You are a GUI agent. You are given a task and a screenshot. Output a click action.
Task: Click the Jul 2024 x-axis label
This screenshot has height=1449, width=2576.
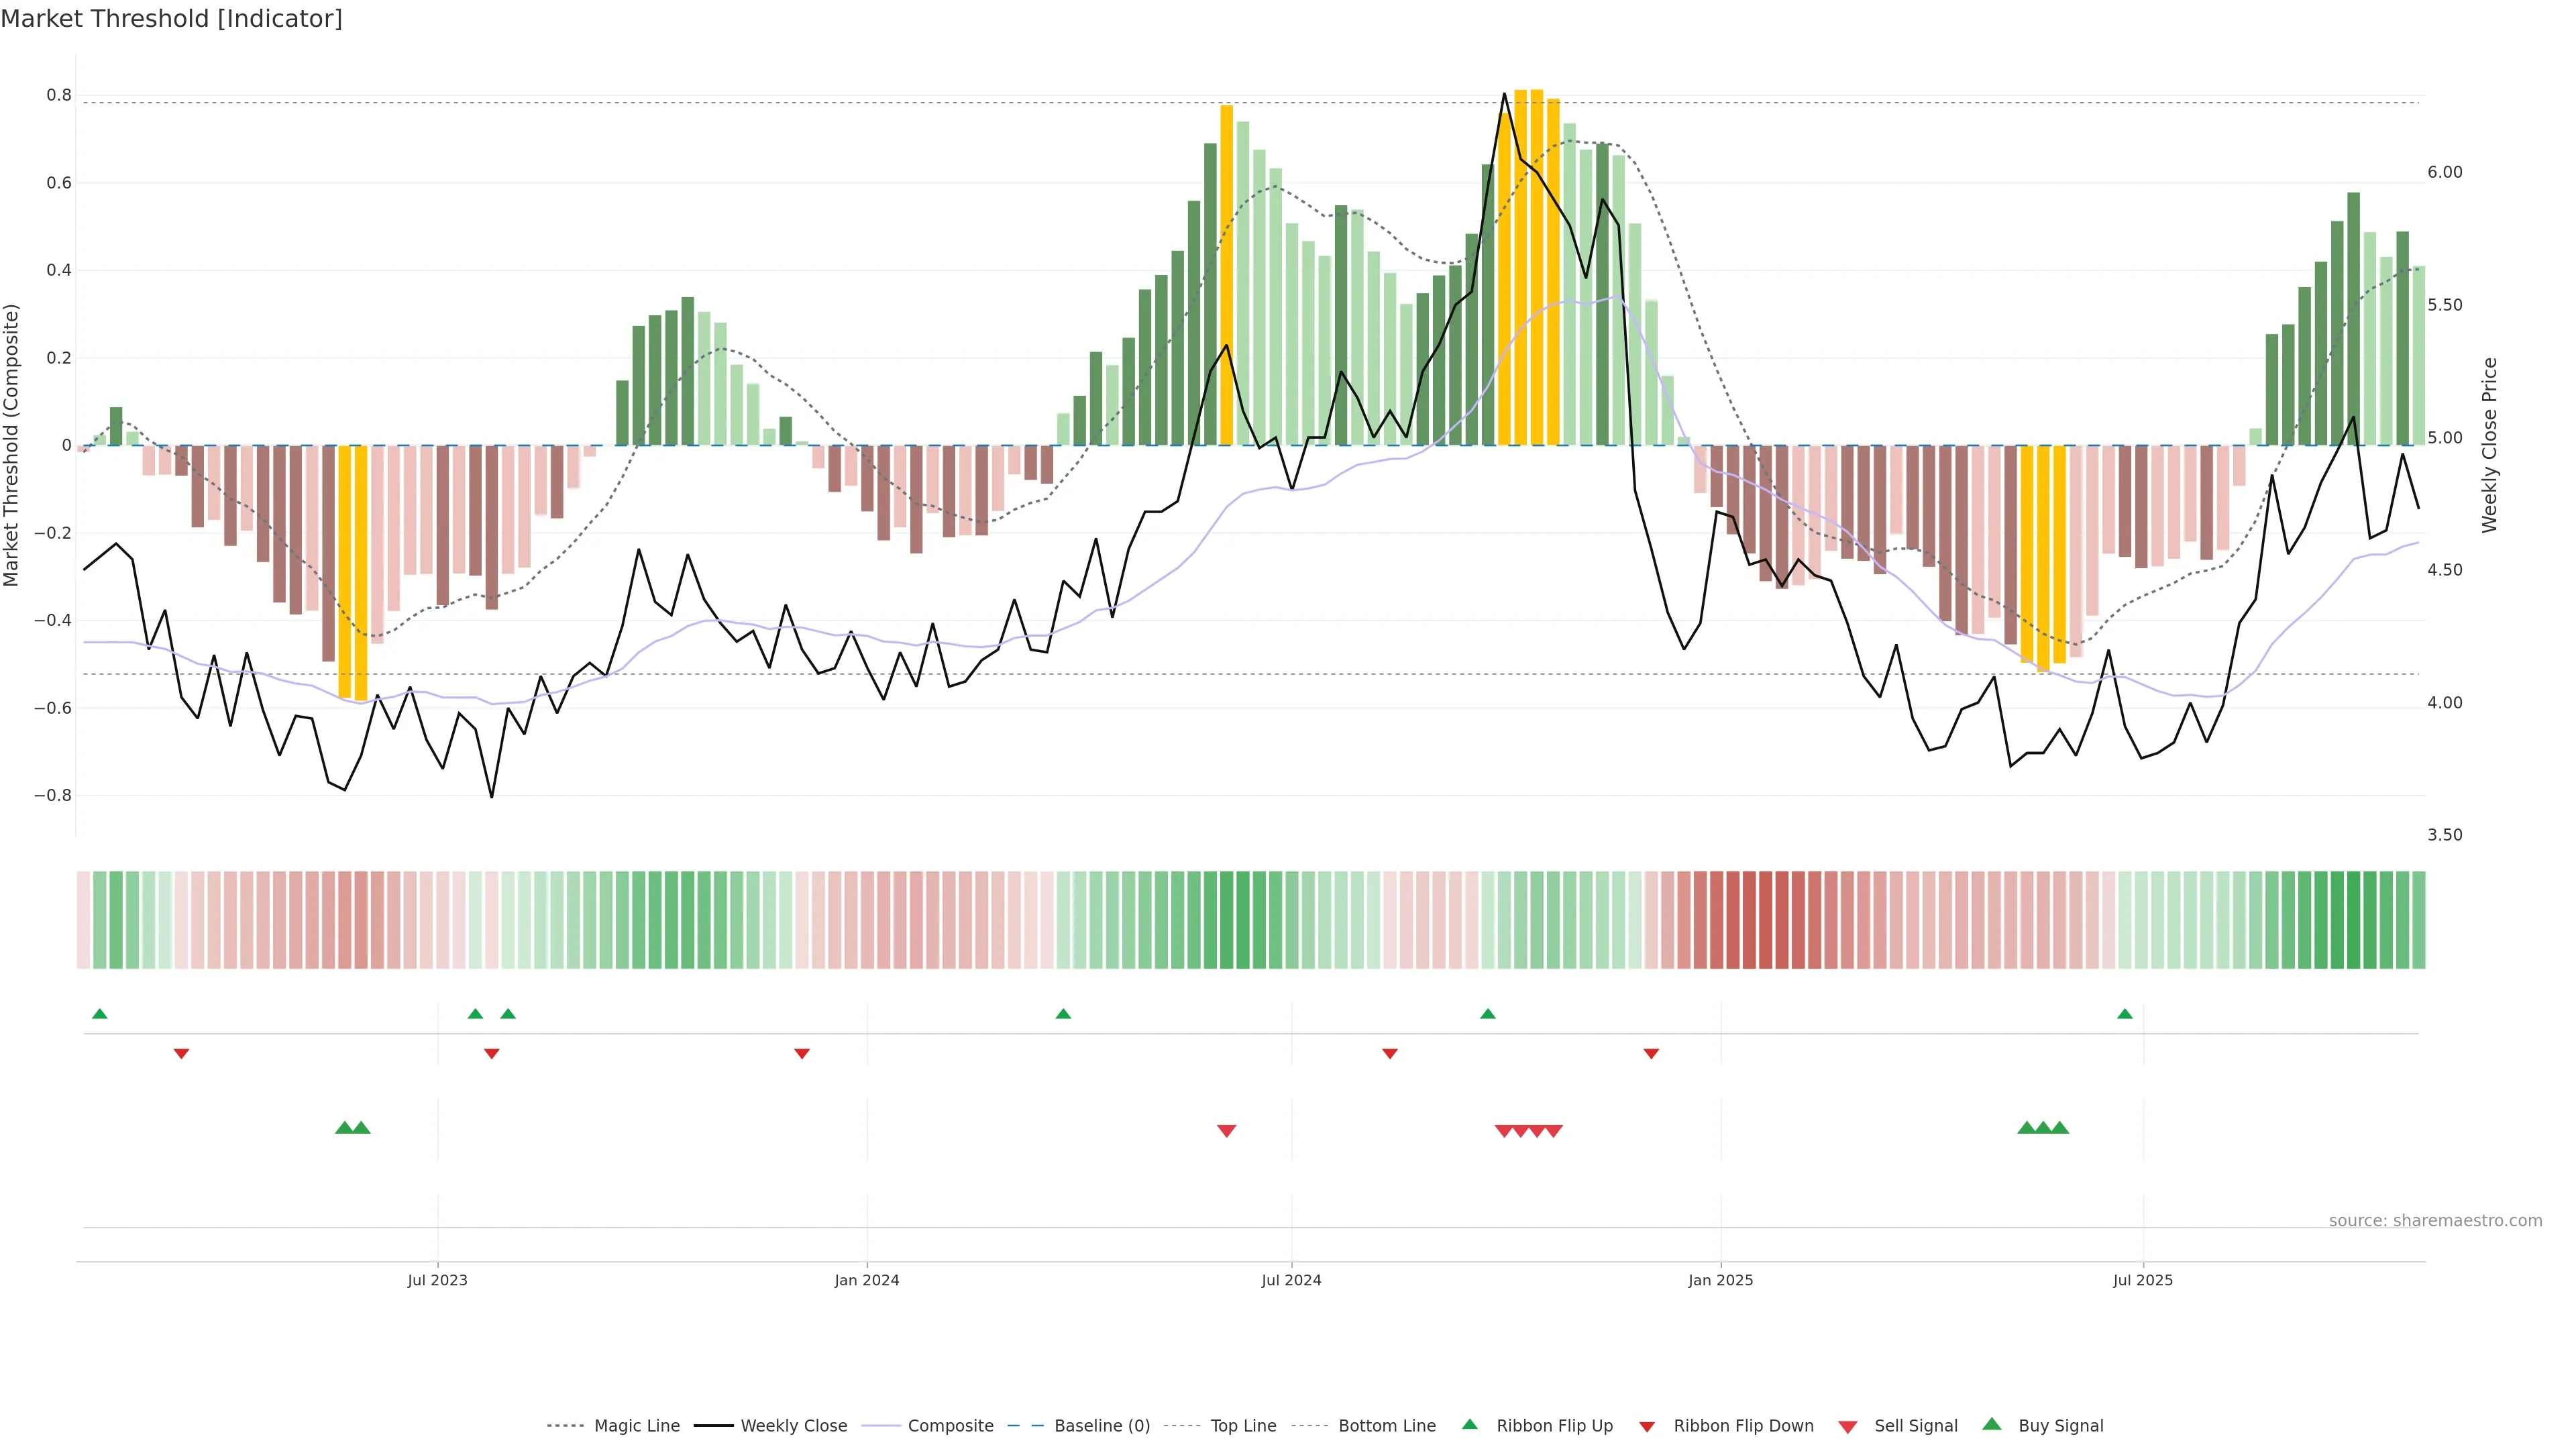pyautogui.click(x=1291, y=1280)
